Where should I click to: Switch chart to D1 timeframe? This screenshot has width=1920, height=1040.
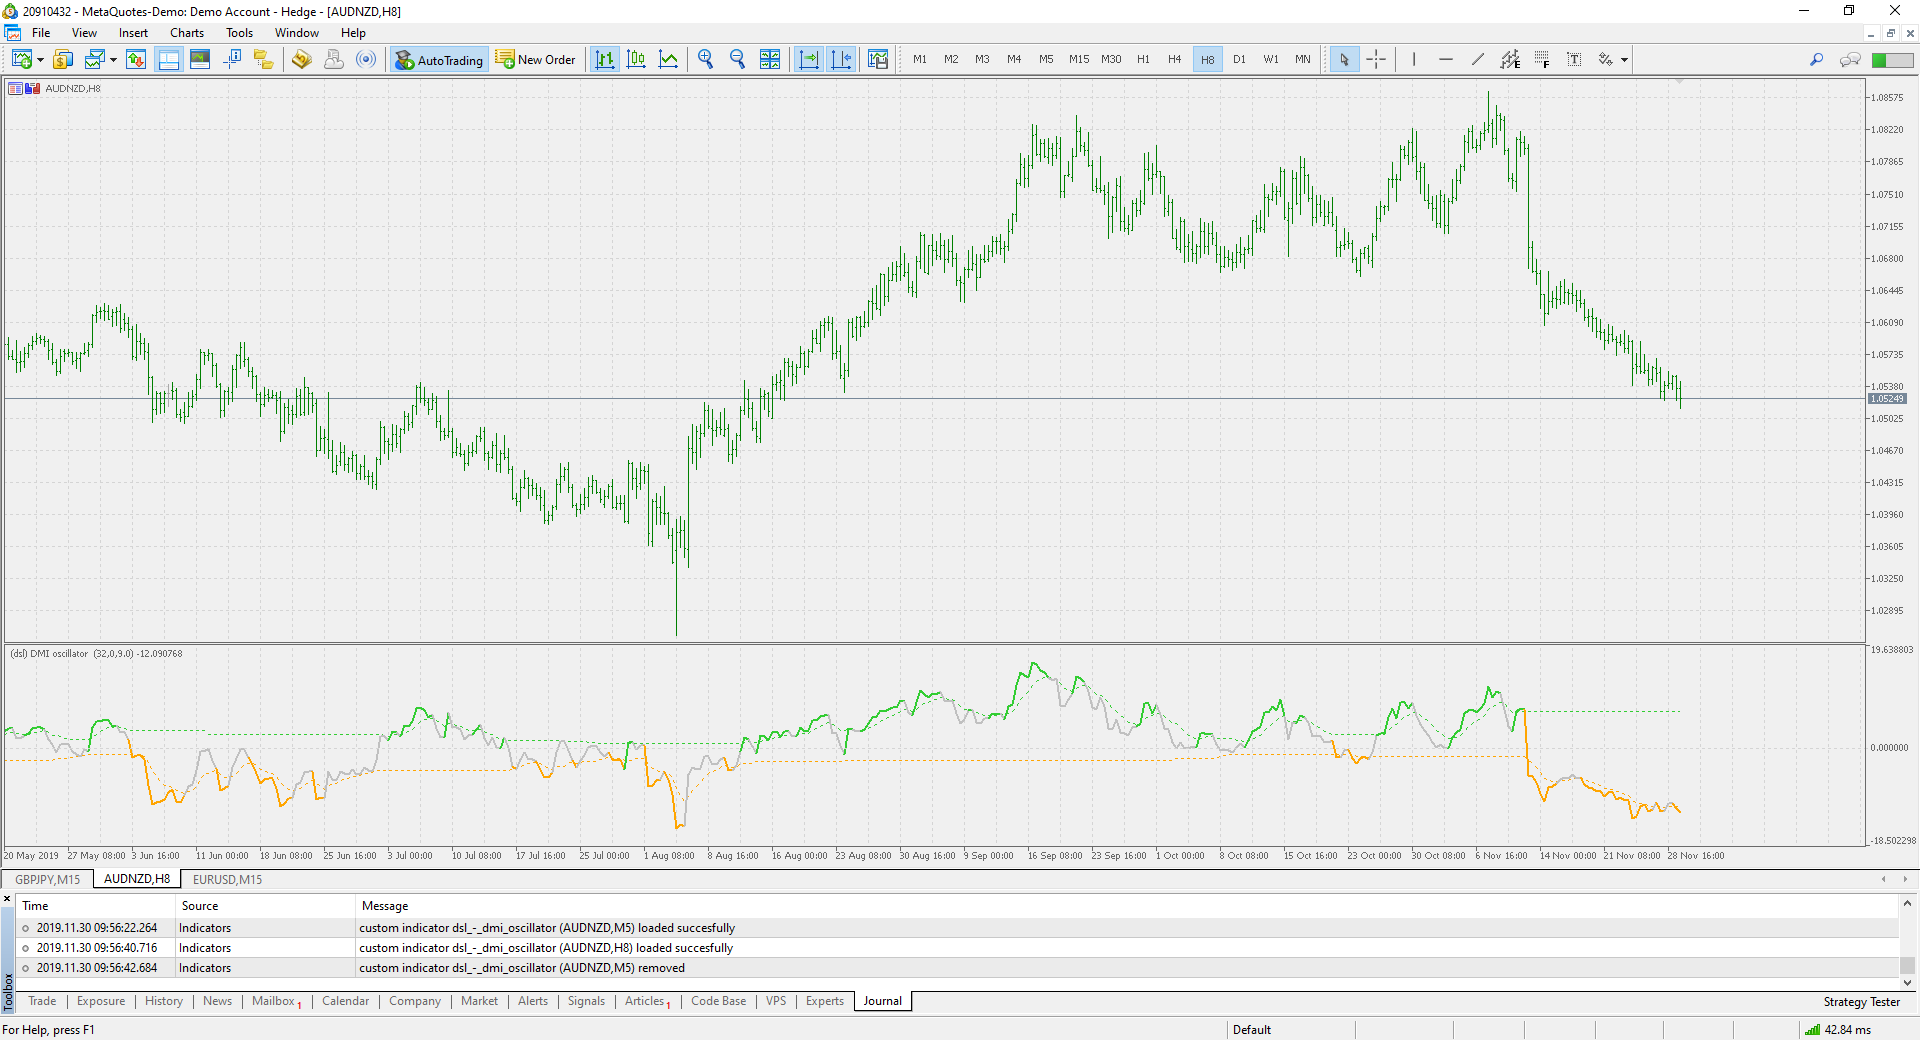pyautogui.click(x=1239, y=59)
